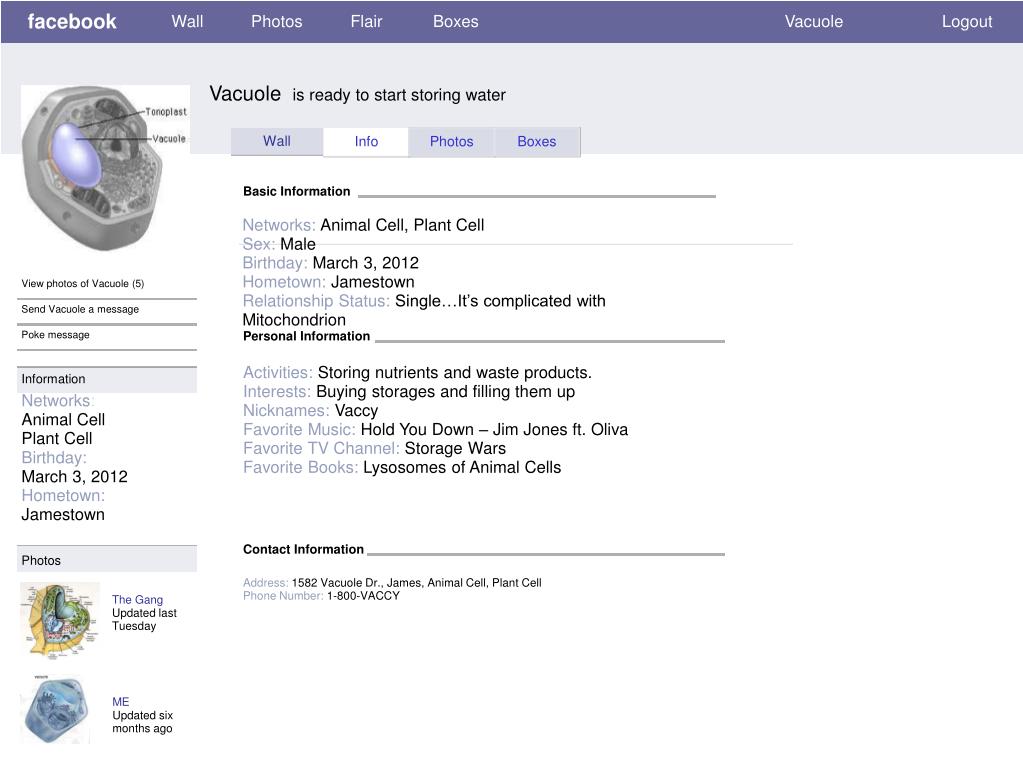
Task: Click 'Hold You Down – Jim Jones ft. Oliva'
Action: 495,429
